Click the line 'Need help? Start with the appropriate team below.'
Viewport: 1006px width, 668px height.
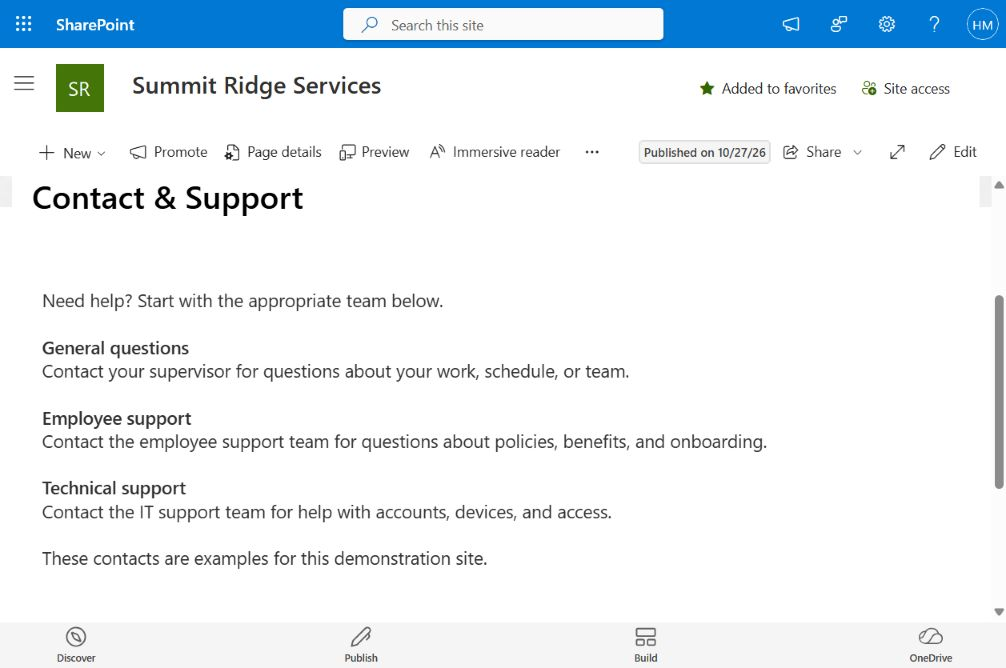click(243, 301)
